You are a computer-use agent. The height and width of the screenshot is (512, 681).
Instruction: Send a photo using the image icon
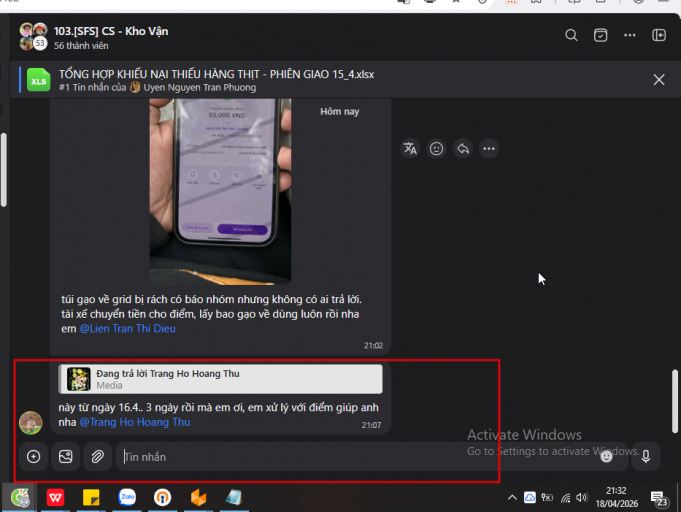(x=66, y=456)
